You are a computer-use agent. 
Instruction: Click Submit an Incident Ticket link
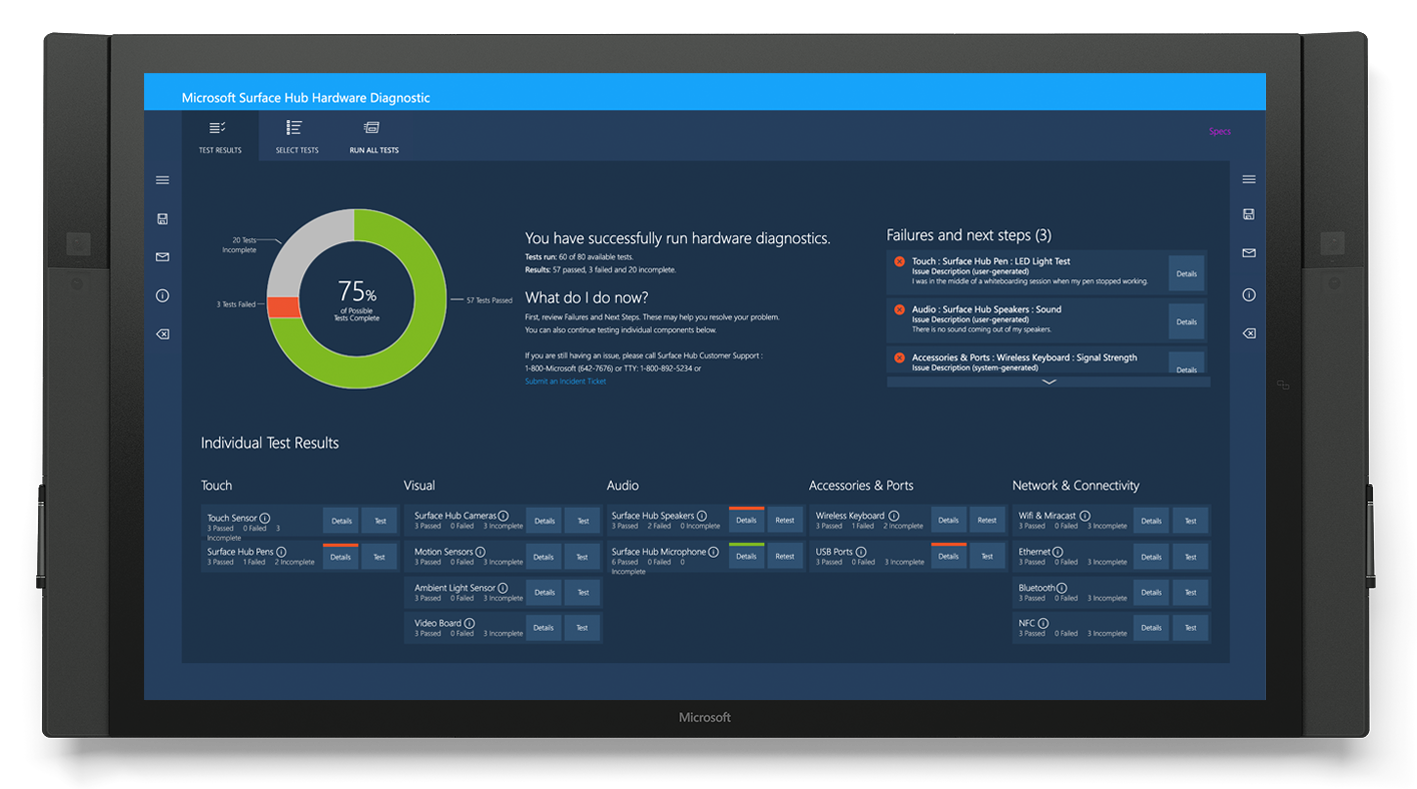565,381
